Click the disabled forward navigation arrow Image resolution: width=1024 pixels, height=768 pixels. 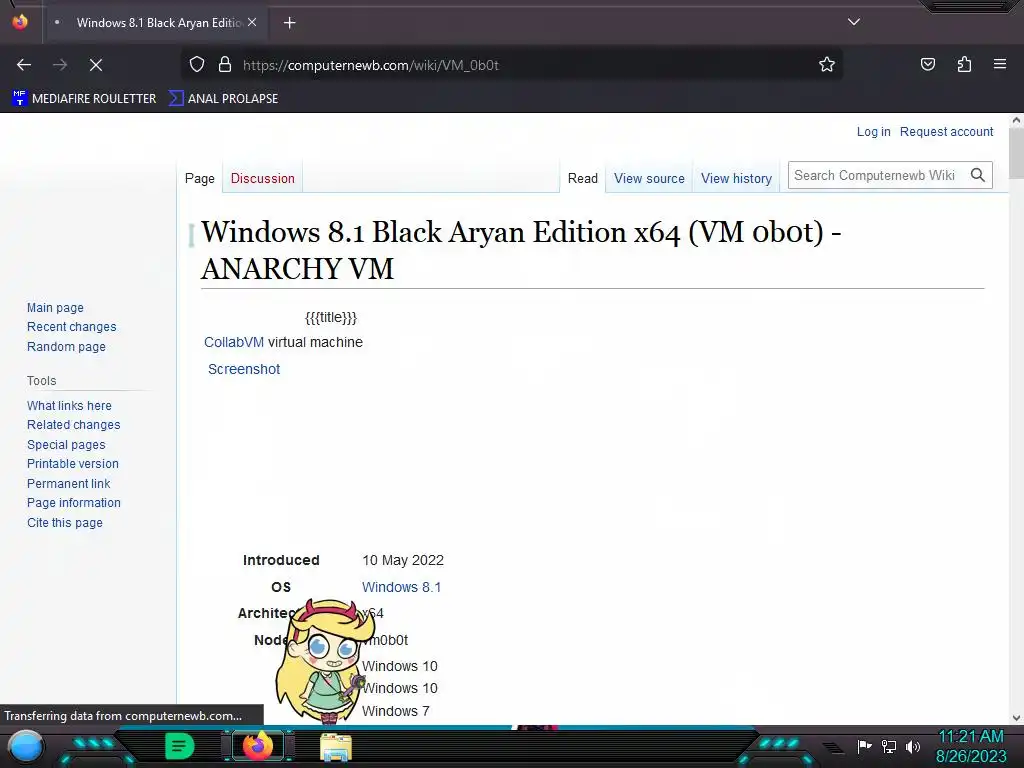tap(60, 65)
